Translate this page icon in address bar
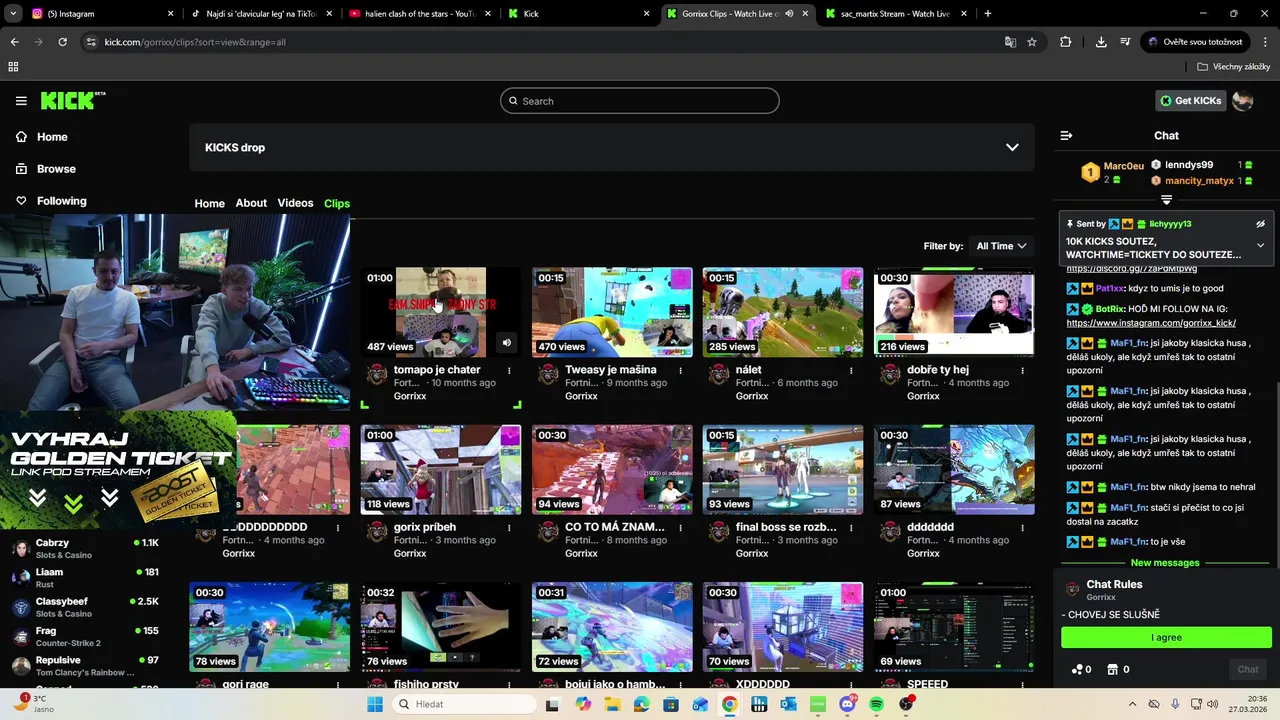The width and height of the screenshot is (1280, 720). tap(1010, 42)
